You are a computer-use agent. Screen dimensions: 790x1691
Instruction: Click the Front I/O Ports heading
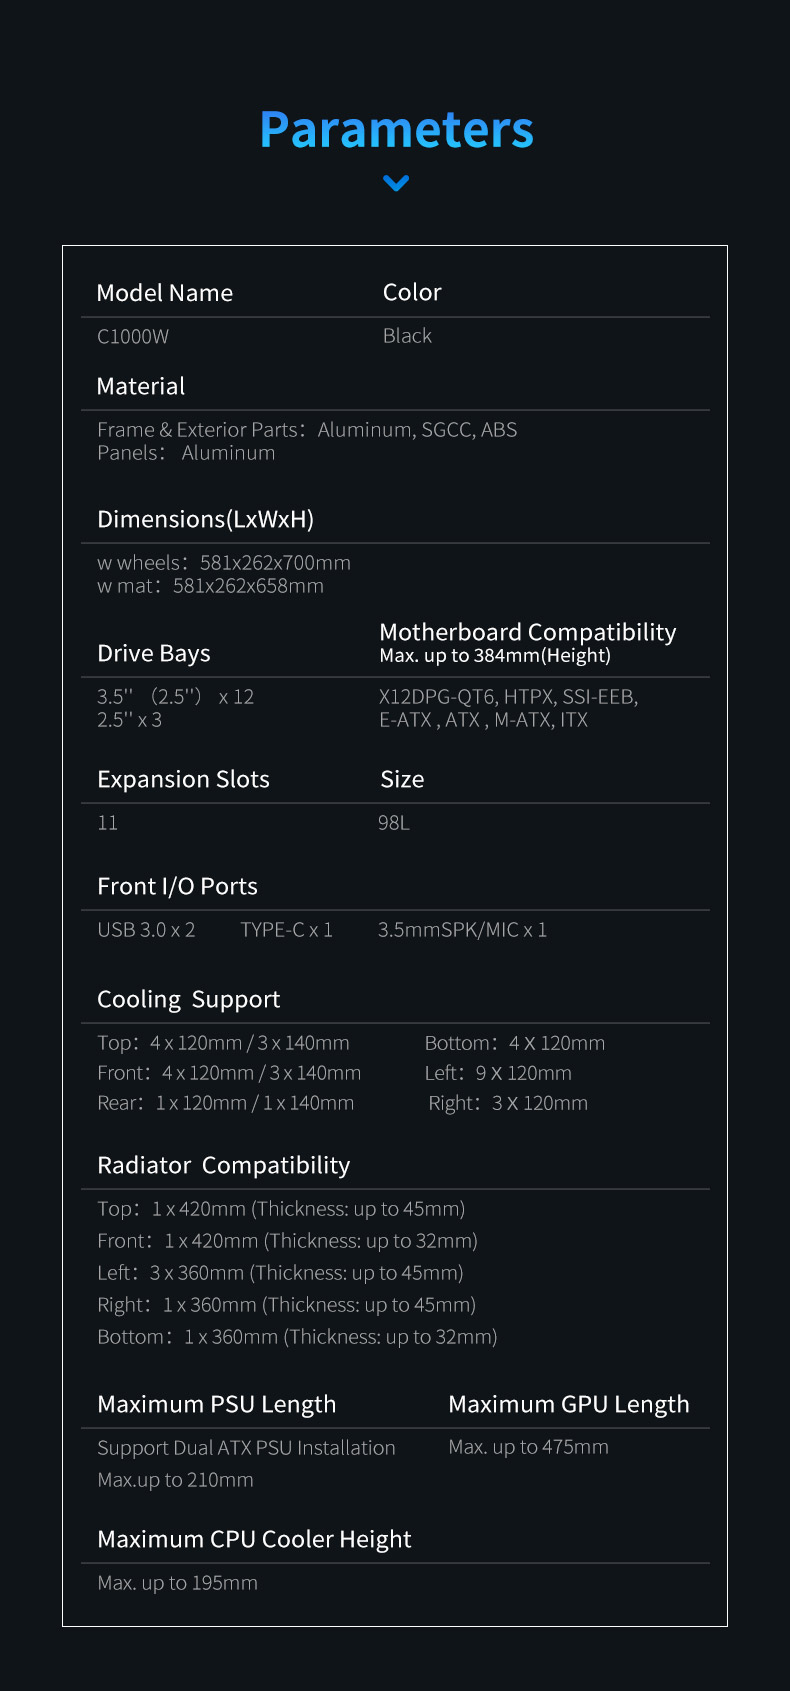[x=177, y=886]
